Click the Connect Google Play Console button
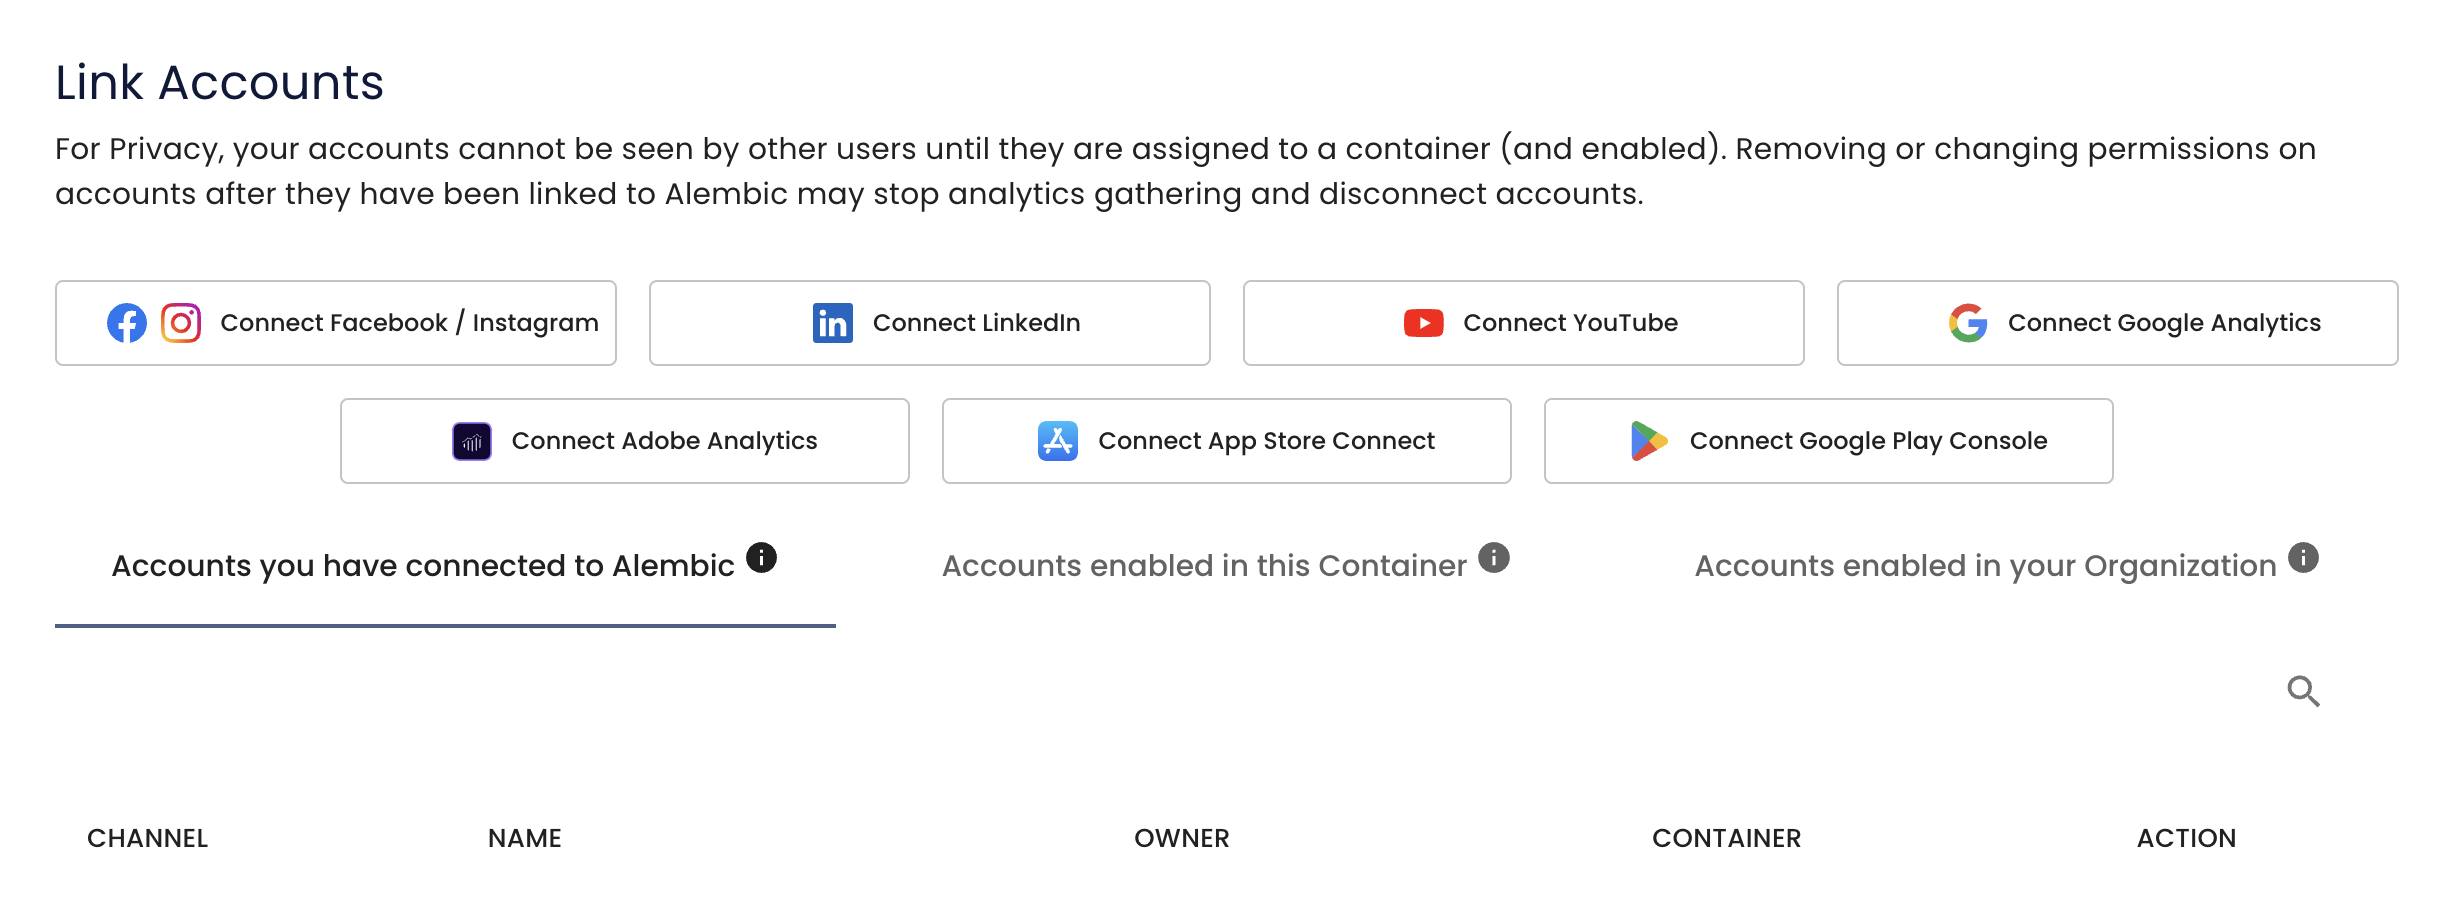Viewport: 2454px width, 916px height. (1827, 440)
